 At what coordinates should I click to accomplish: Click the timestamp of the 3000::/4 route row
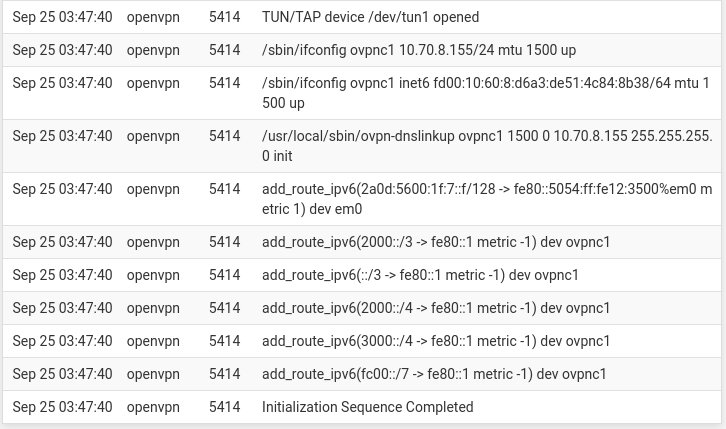click(63, 341)
